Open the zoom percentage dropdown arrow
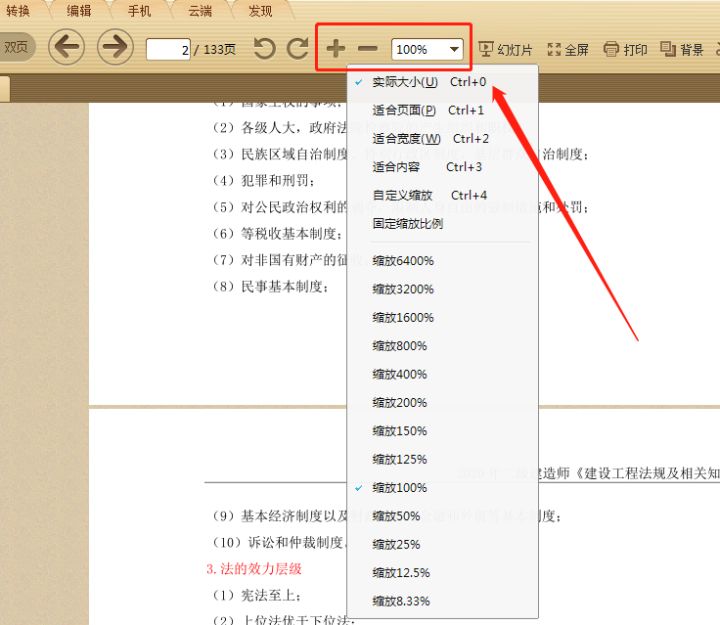Image resolution: width=720 pixels, height=625 pixels. [x=455, y=49]
